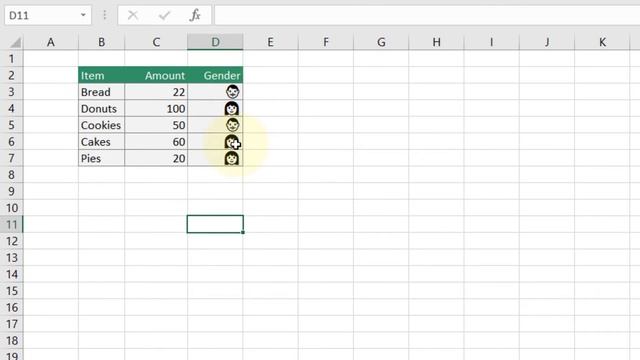Select column D header
This screenshot has width=640, height=360.
click(x=215, y=42)
